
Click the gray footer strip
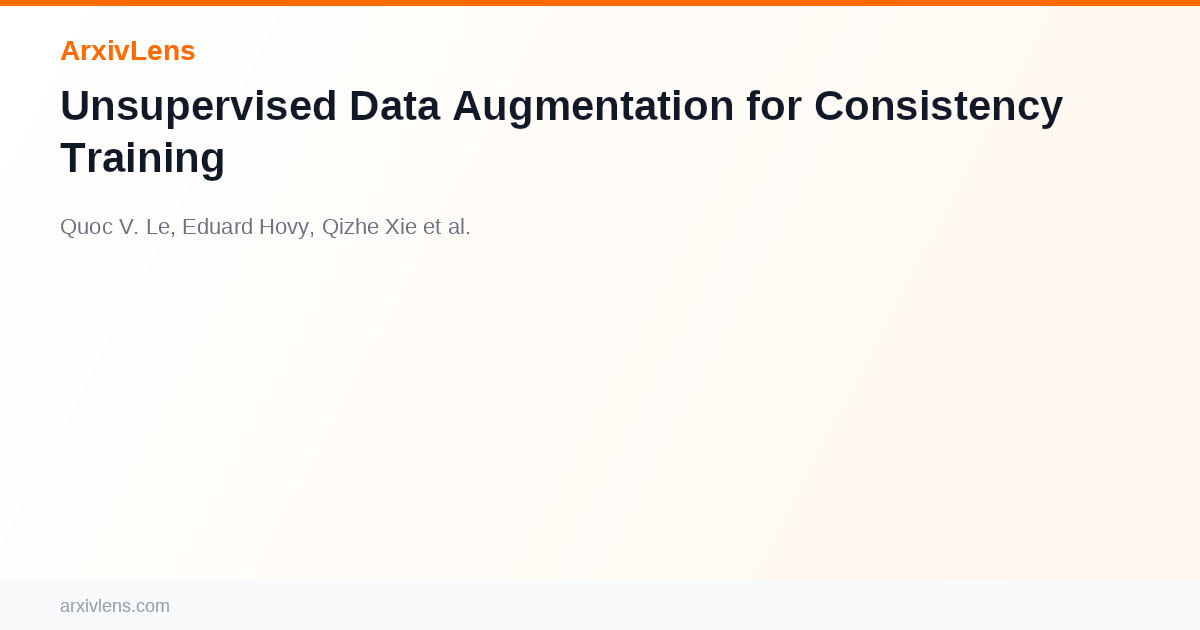(600, 605)
